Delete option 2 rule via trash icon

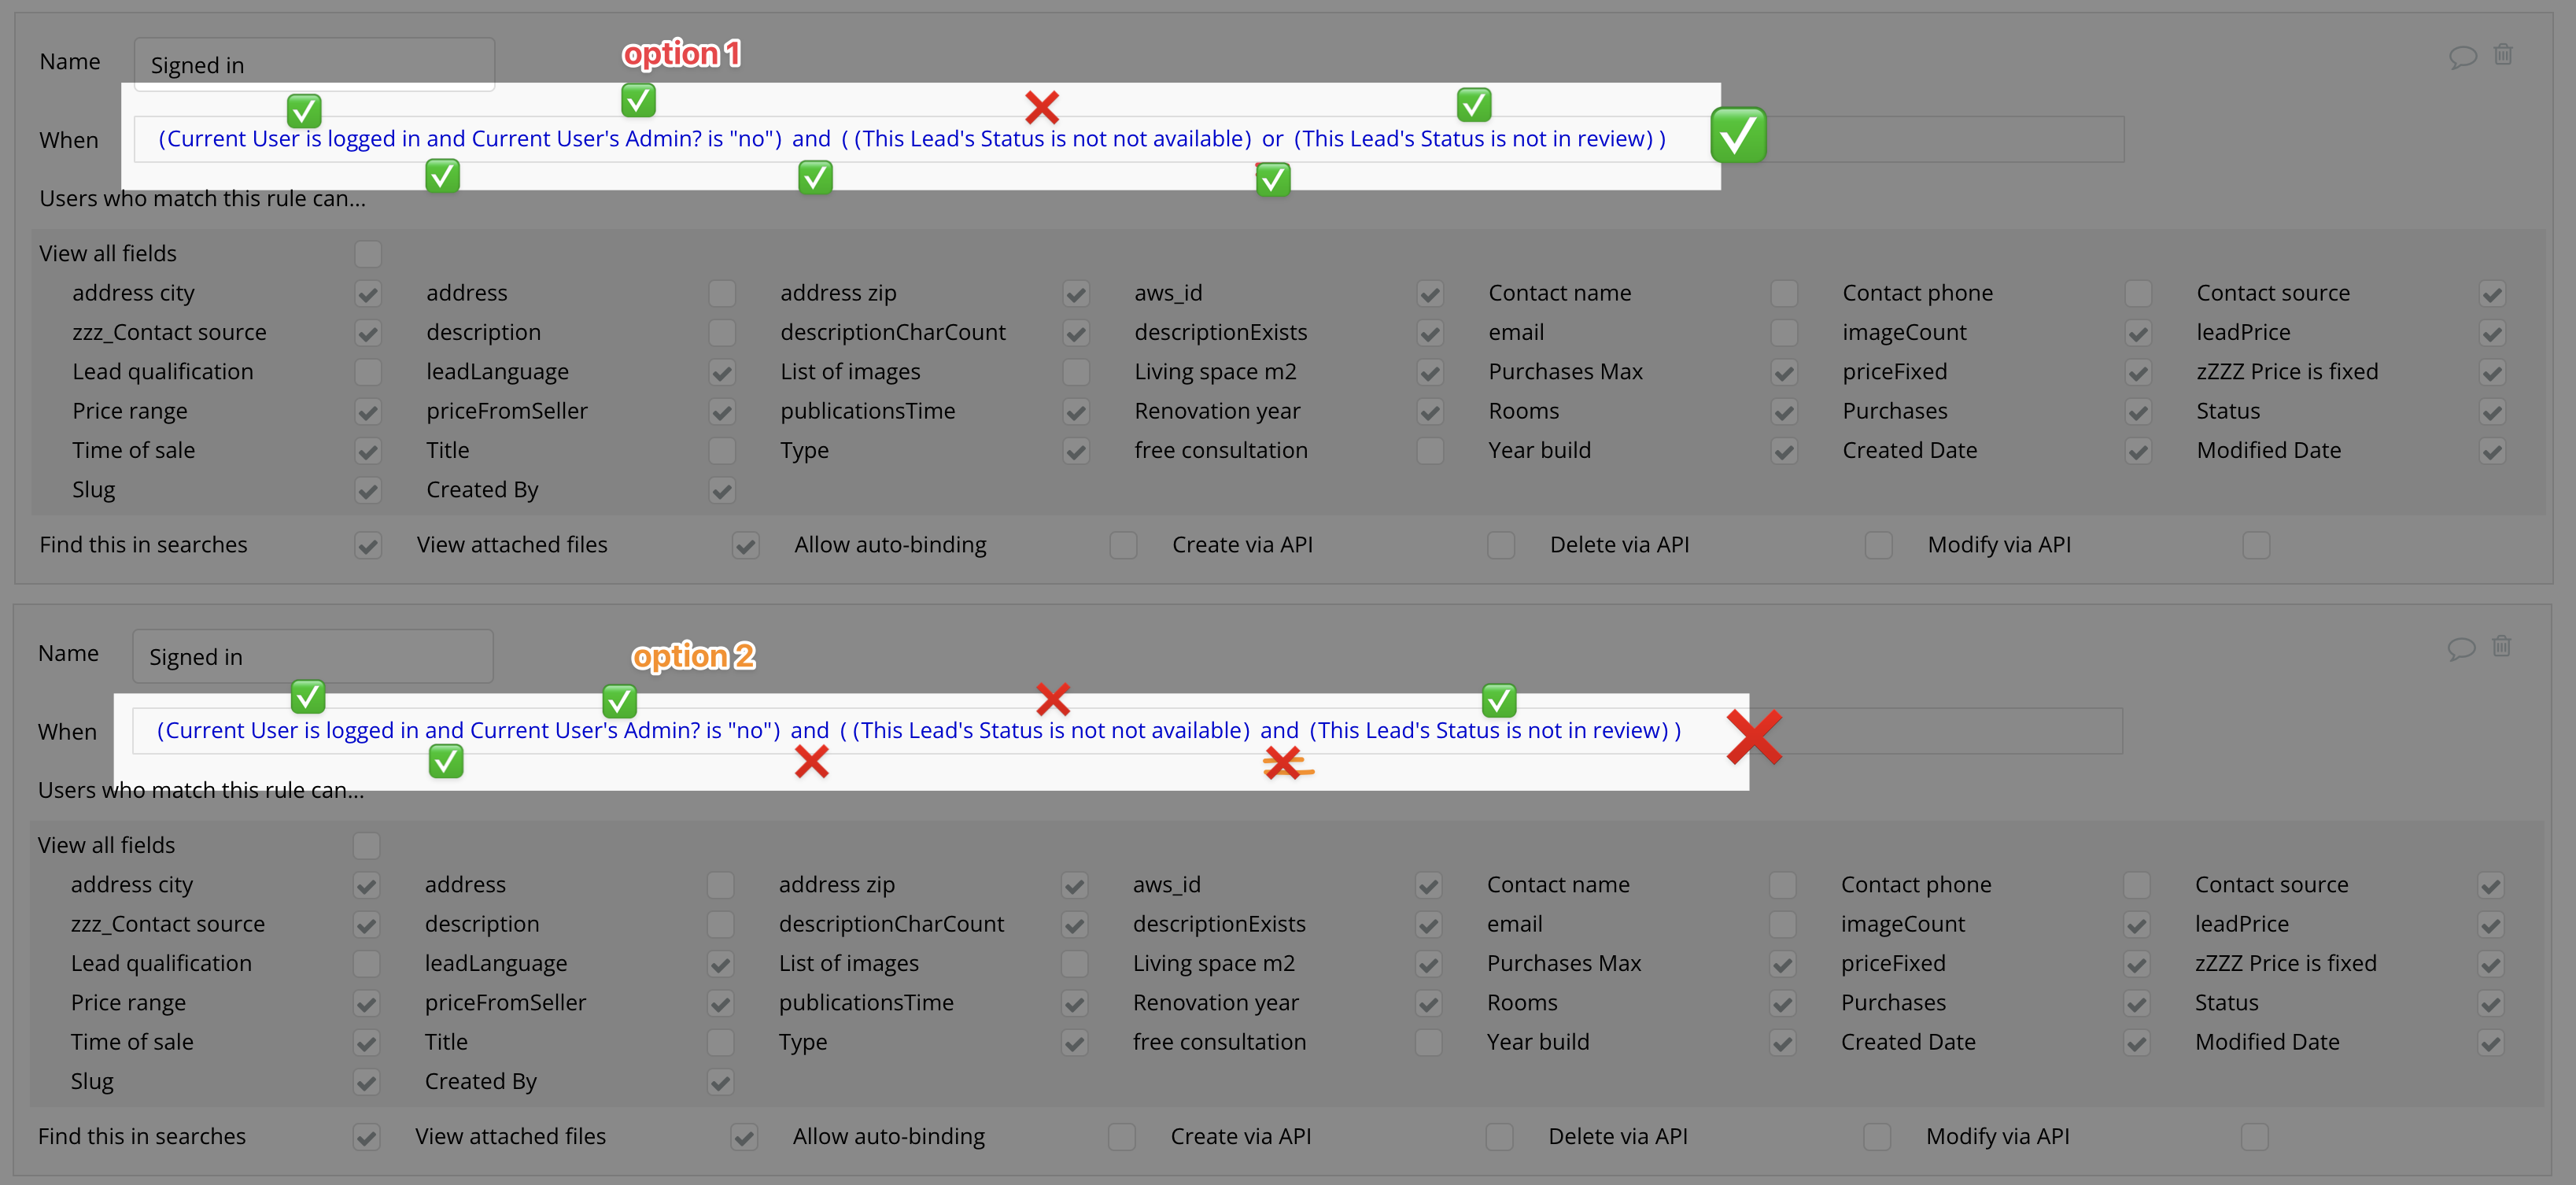2501,646
